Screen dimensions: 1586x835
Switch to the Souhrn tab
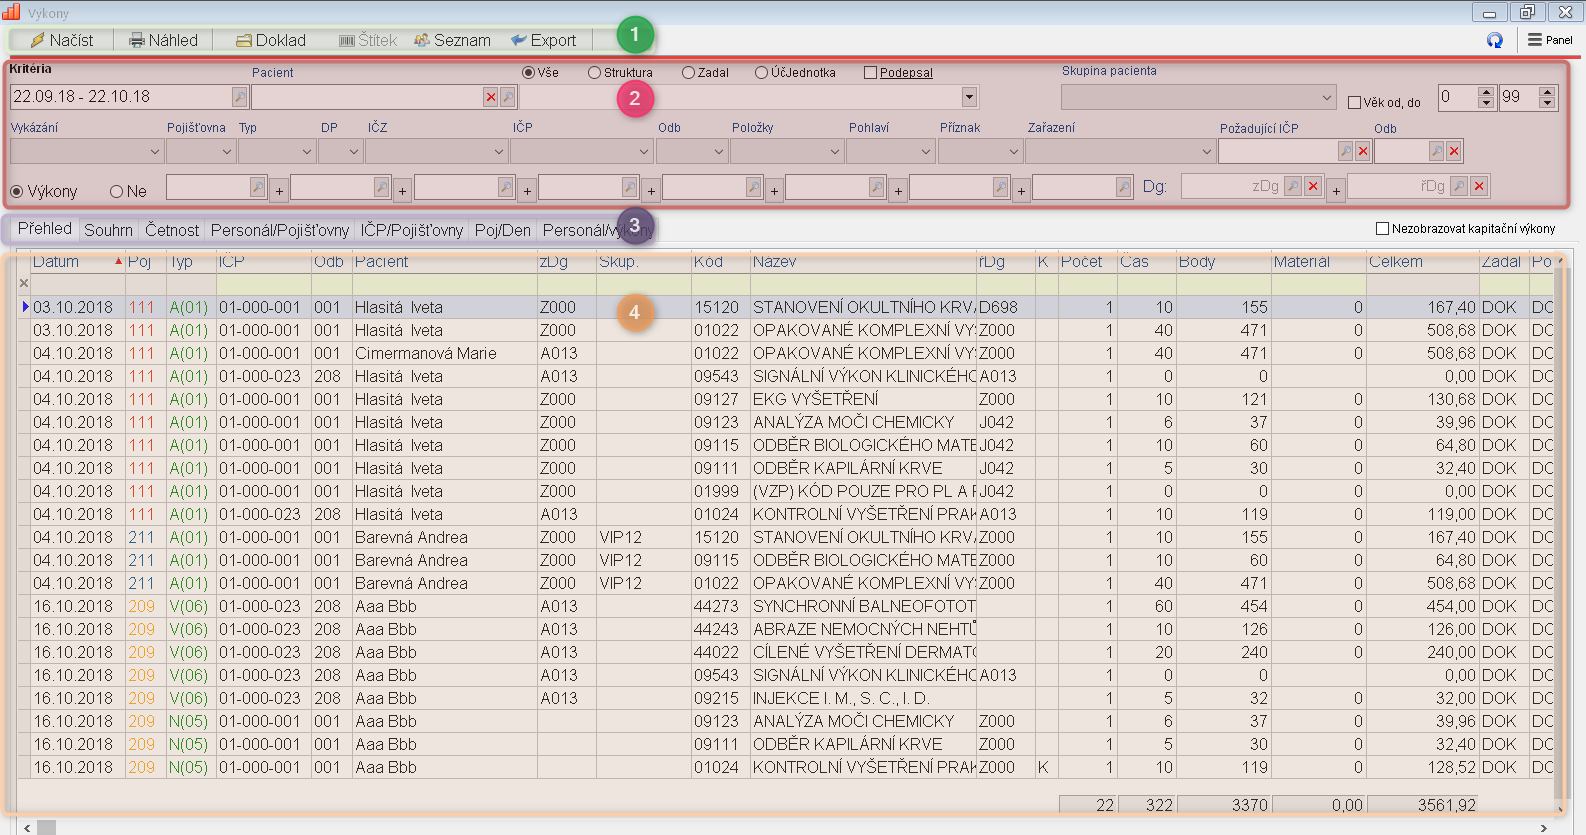[108, 230]
